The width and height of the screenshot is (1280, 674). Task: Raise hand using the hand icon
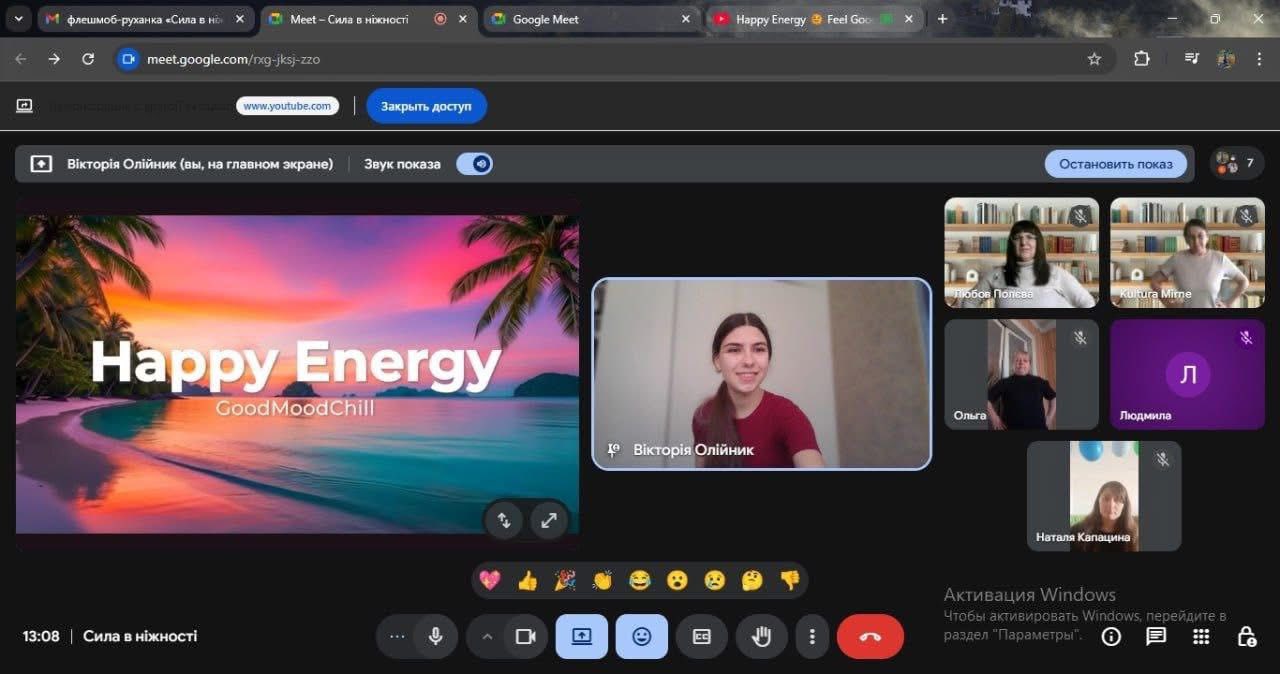point(761,637)
